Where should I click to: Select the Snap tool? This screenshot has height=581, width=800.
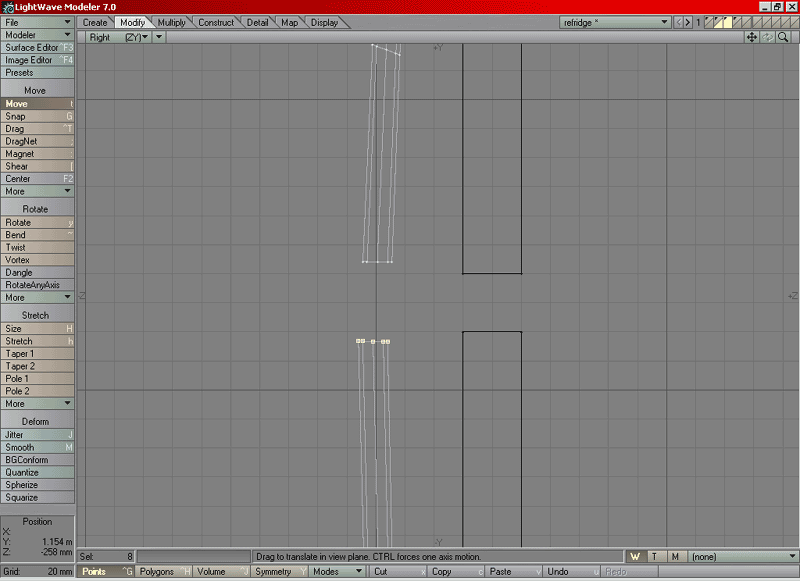tap(37, 116)
